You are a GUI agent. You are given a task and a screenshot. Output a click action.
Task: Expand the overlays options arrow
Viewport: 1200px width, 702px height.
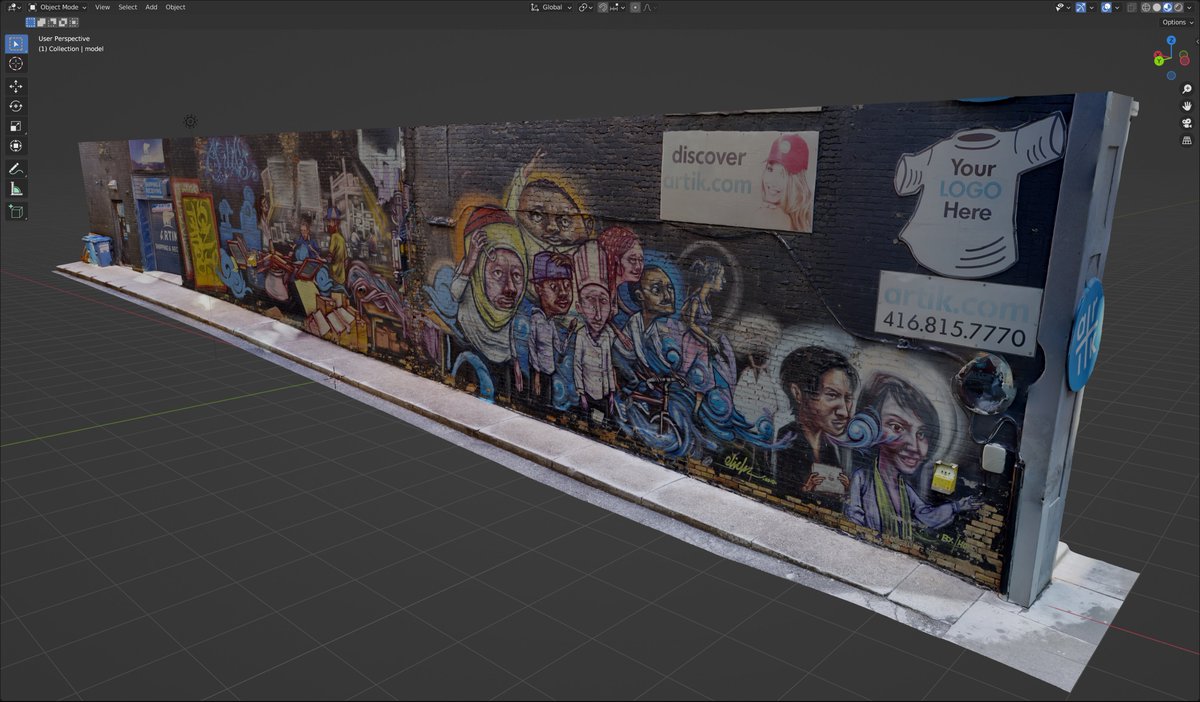(1117, 8)
